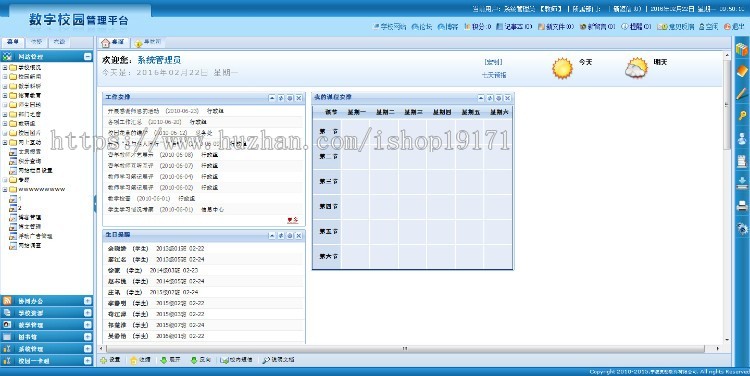Click the second green arrow button in bottom toolbar
The width and height of the screenshot is (750, 376).
coord(201,360)
